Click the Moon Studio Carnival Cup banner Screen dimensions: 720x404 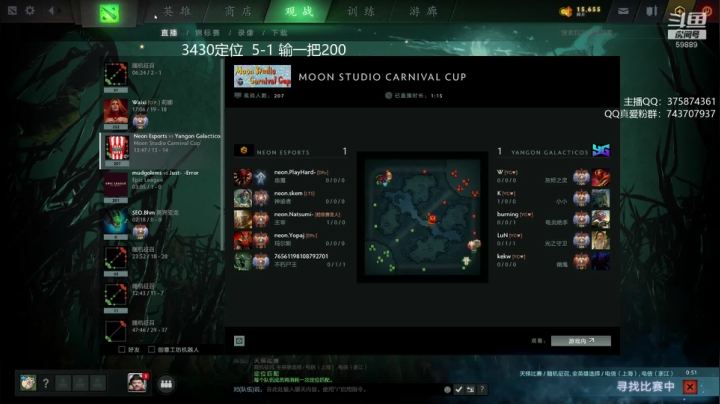tap(262, 76)
